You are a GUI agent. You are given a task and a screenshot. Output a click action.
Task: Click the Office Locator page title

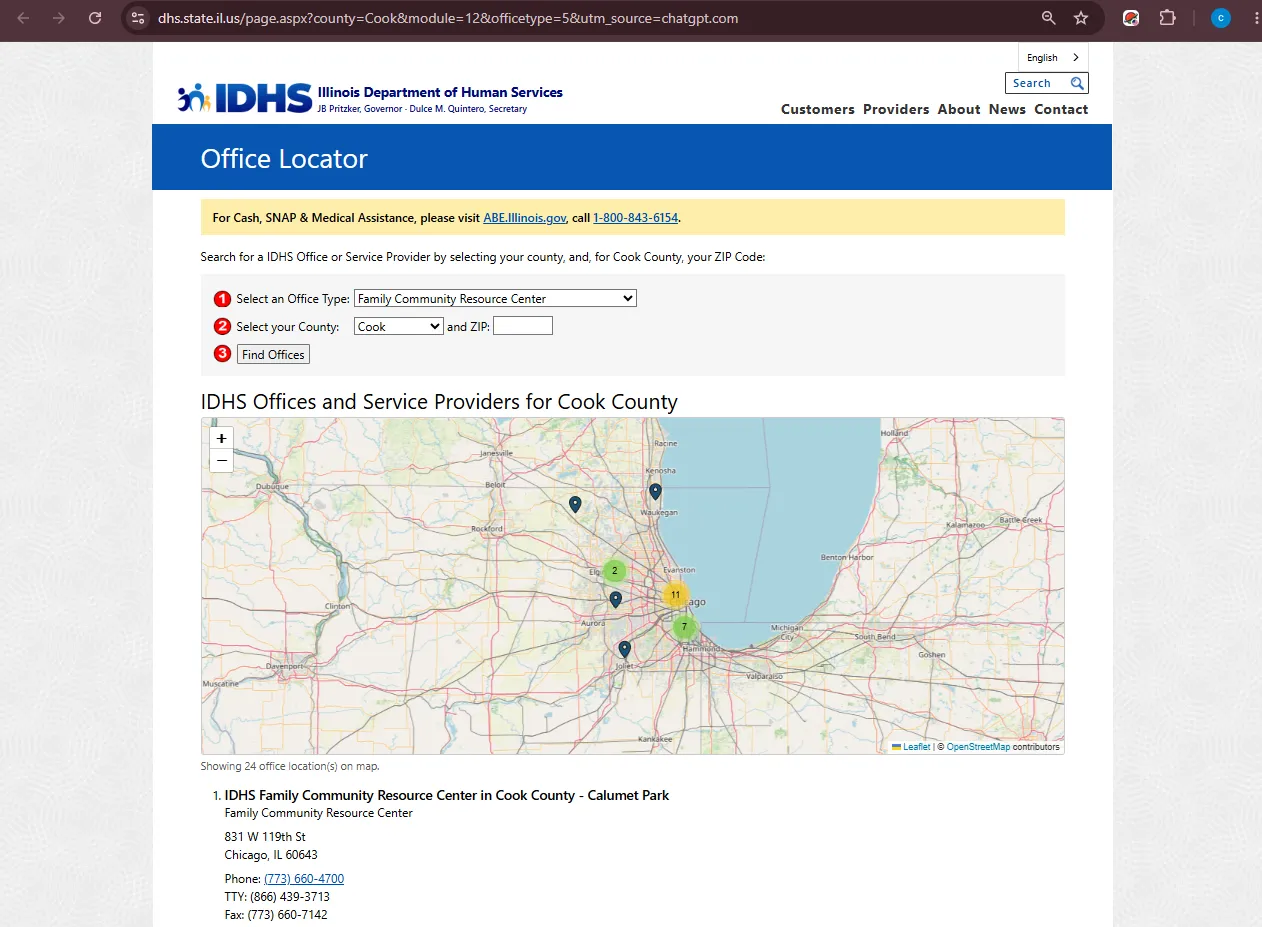[x=284, y=159]
